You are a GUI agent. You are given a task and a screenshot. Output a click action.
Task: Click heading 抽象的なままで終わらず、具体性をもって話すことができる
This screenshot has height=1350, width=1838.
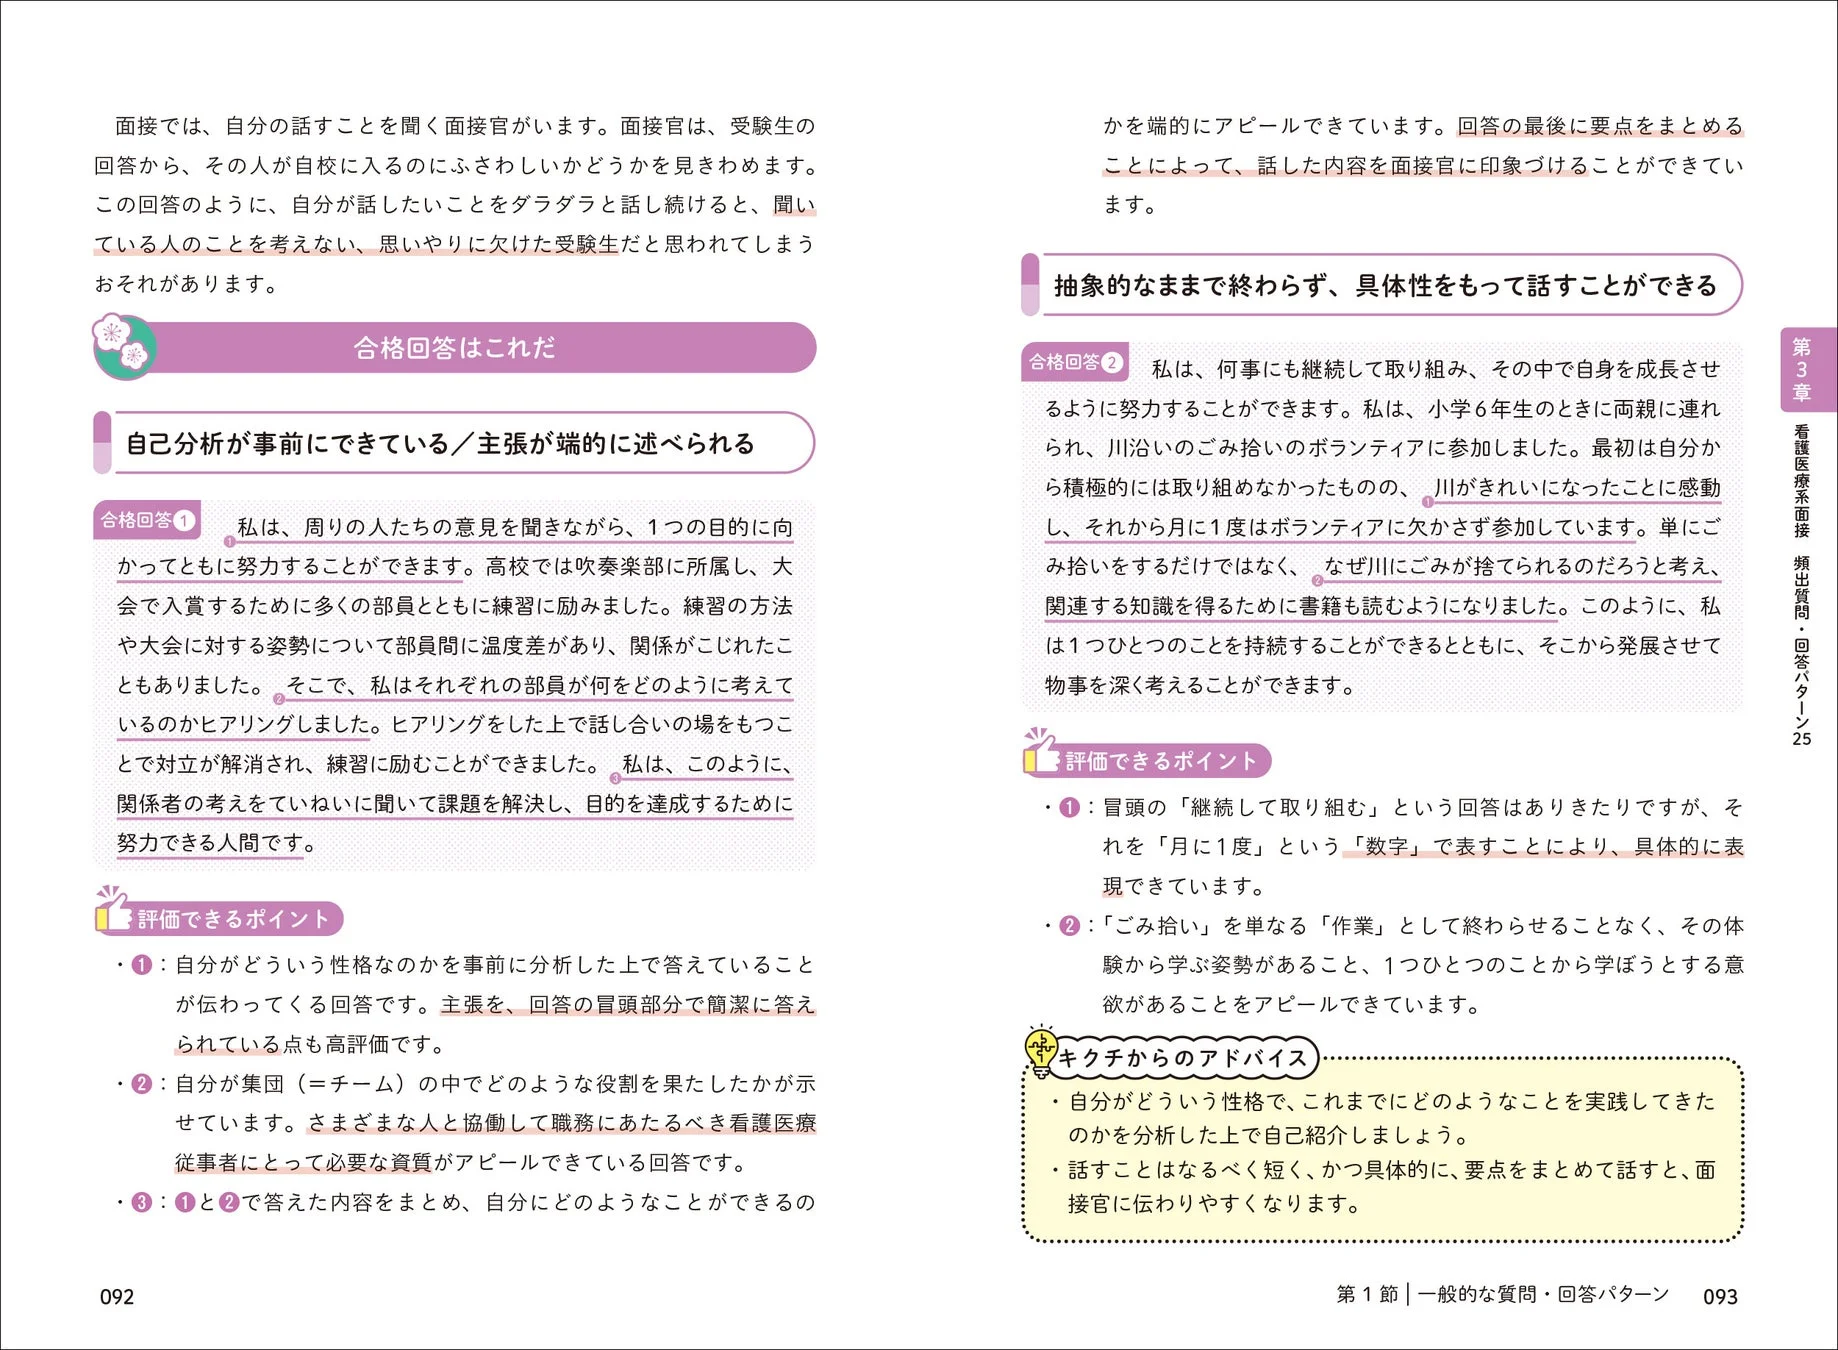pos(1386,286)
